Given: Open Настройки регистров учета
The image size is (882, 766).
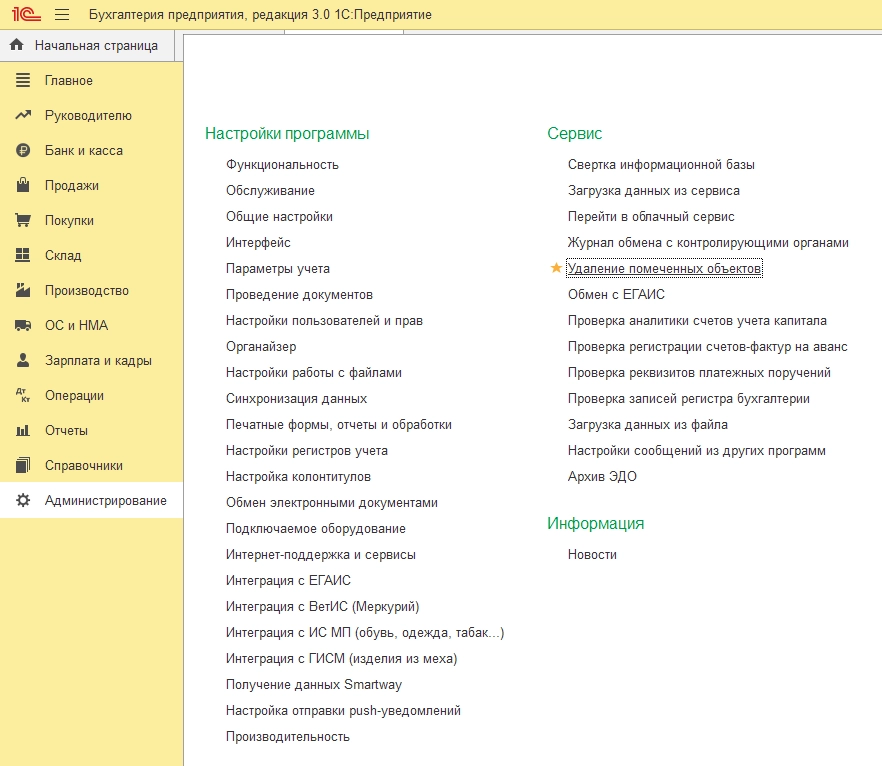Looking at the screenshot, I should pos(307,450).
